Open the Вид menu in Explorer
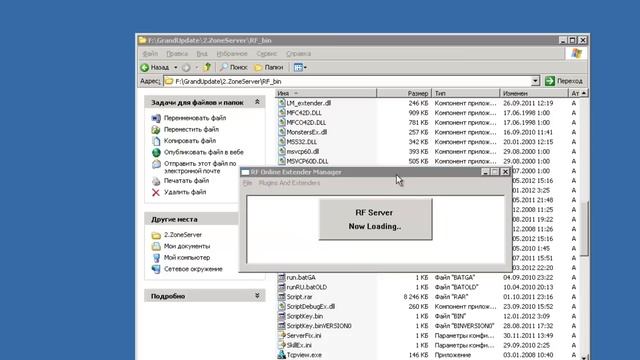Viewport: 640px width, 360px height. (202, 53)
